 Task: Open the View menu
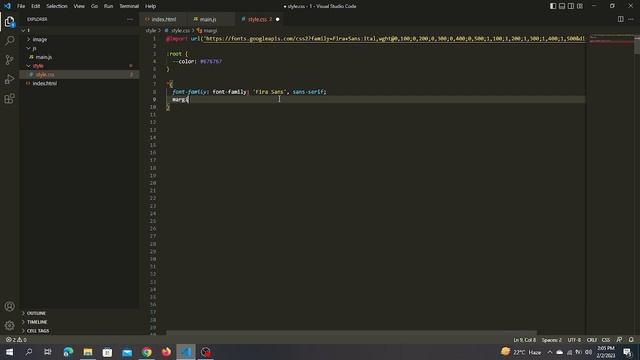pyautogui.click(x=79, y=6)
